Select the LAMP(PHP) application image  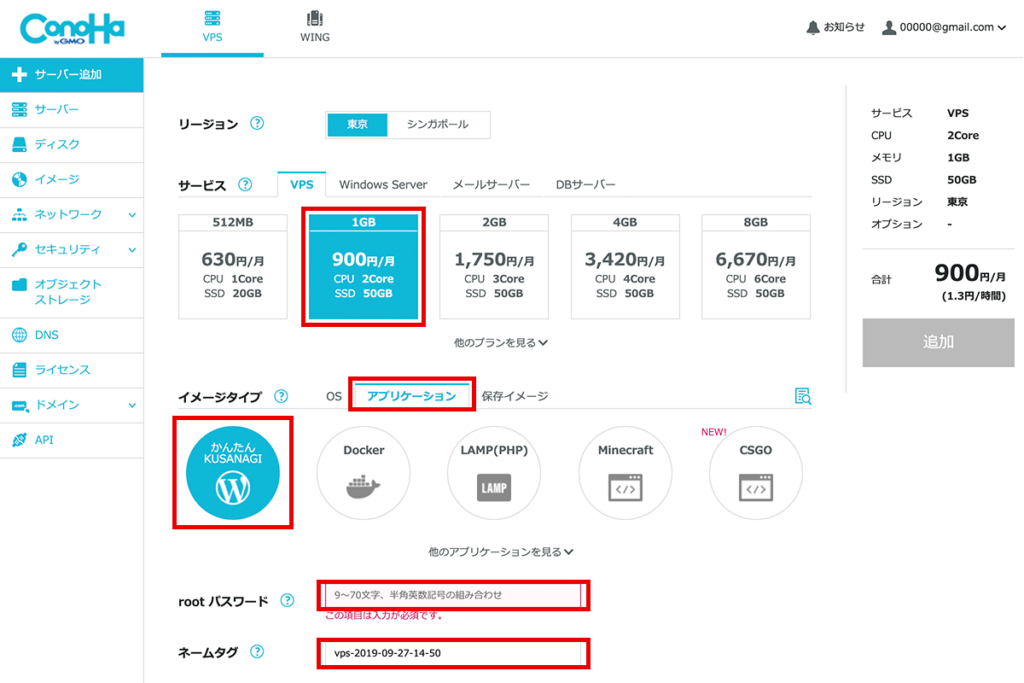[x=494, y=473]
